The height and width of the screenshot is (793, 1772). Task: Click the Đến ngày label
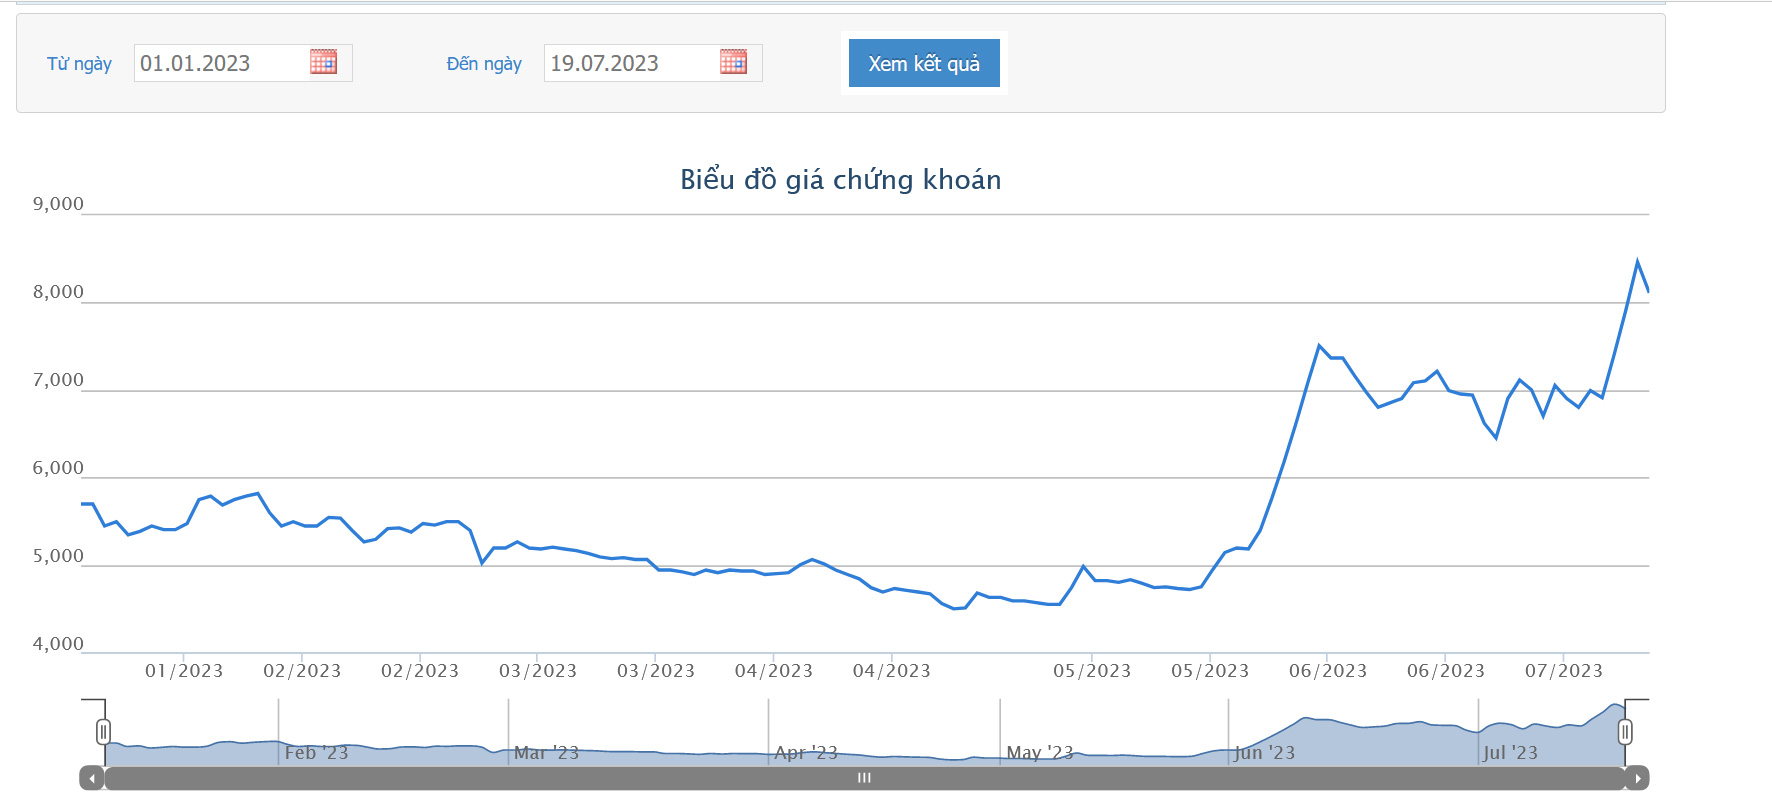(484, 64)
